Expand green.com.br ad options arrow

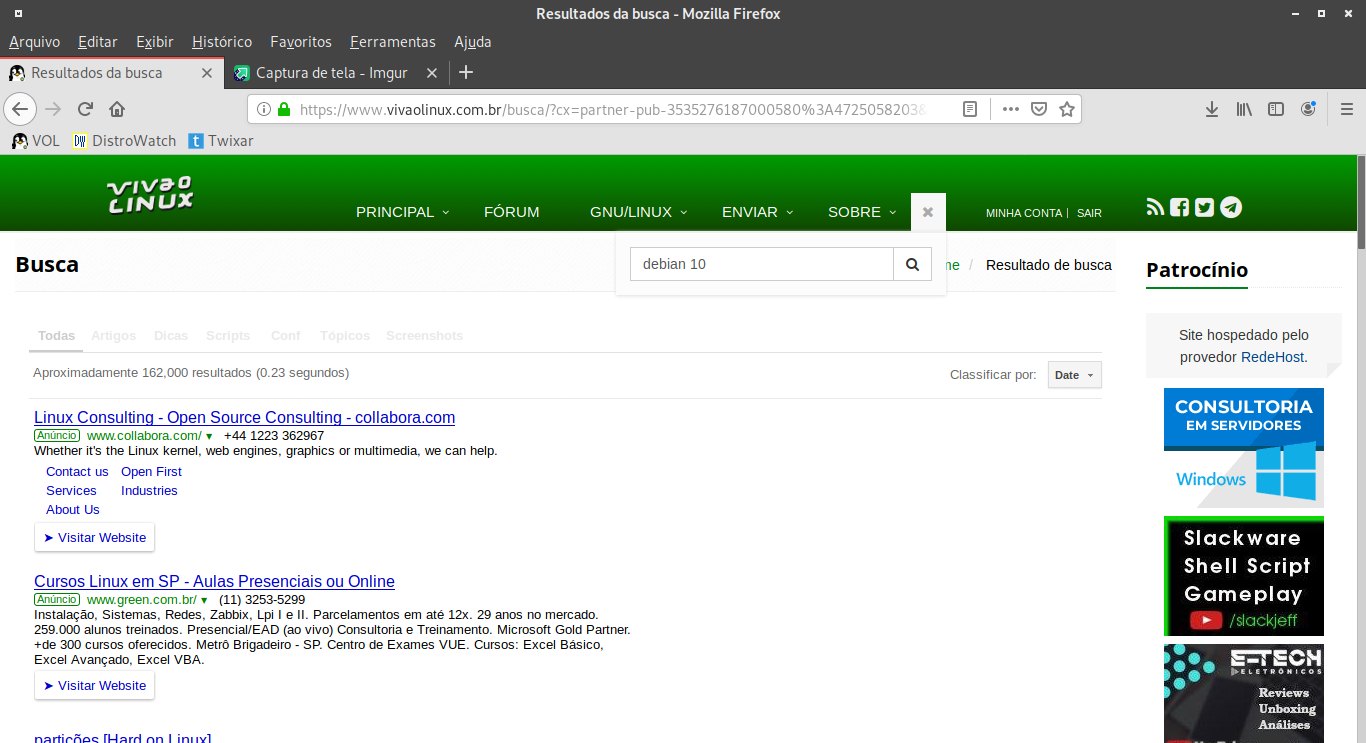coord(204,600)
